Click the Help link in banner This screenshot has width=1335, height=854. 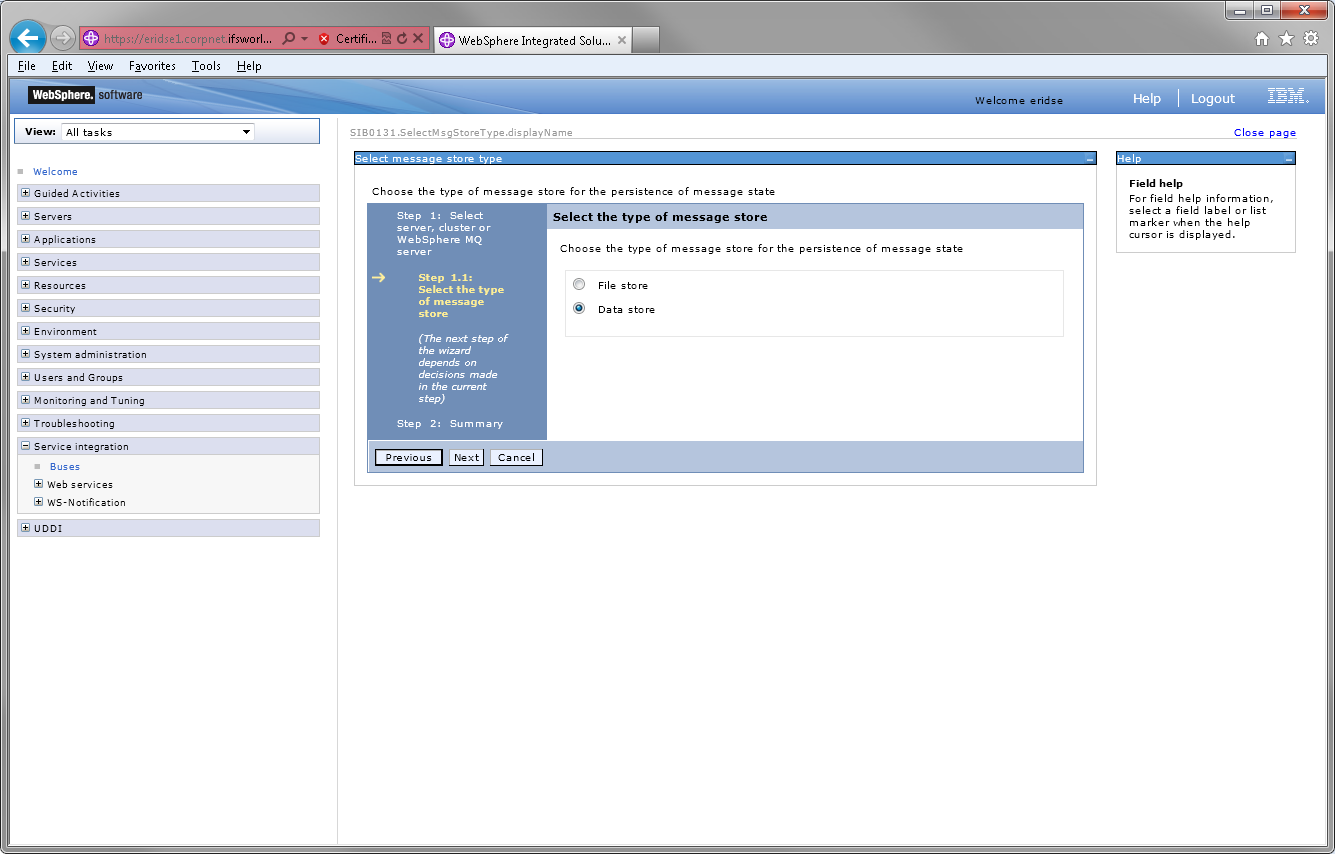[x=1146, y=98]
